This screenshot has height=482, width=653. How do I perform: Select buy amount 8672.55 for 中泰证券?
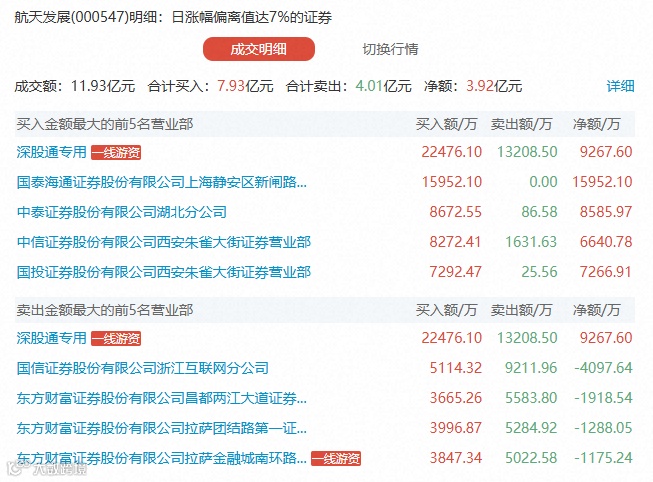click(x=456, y=212)
